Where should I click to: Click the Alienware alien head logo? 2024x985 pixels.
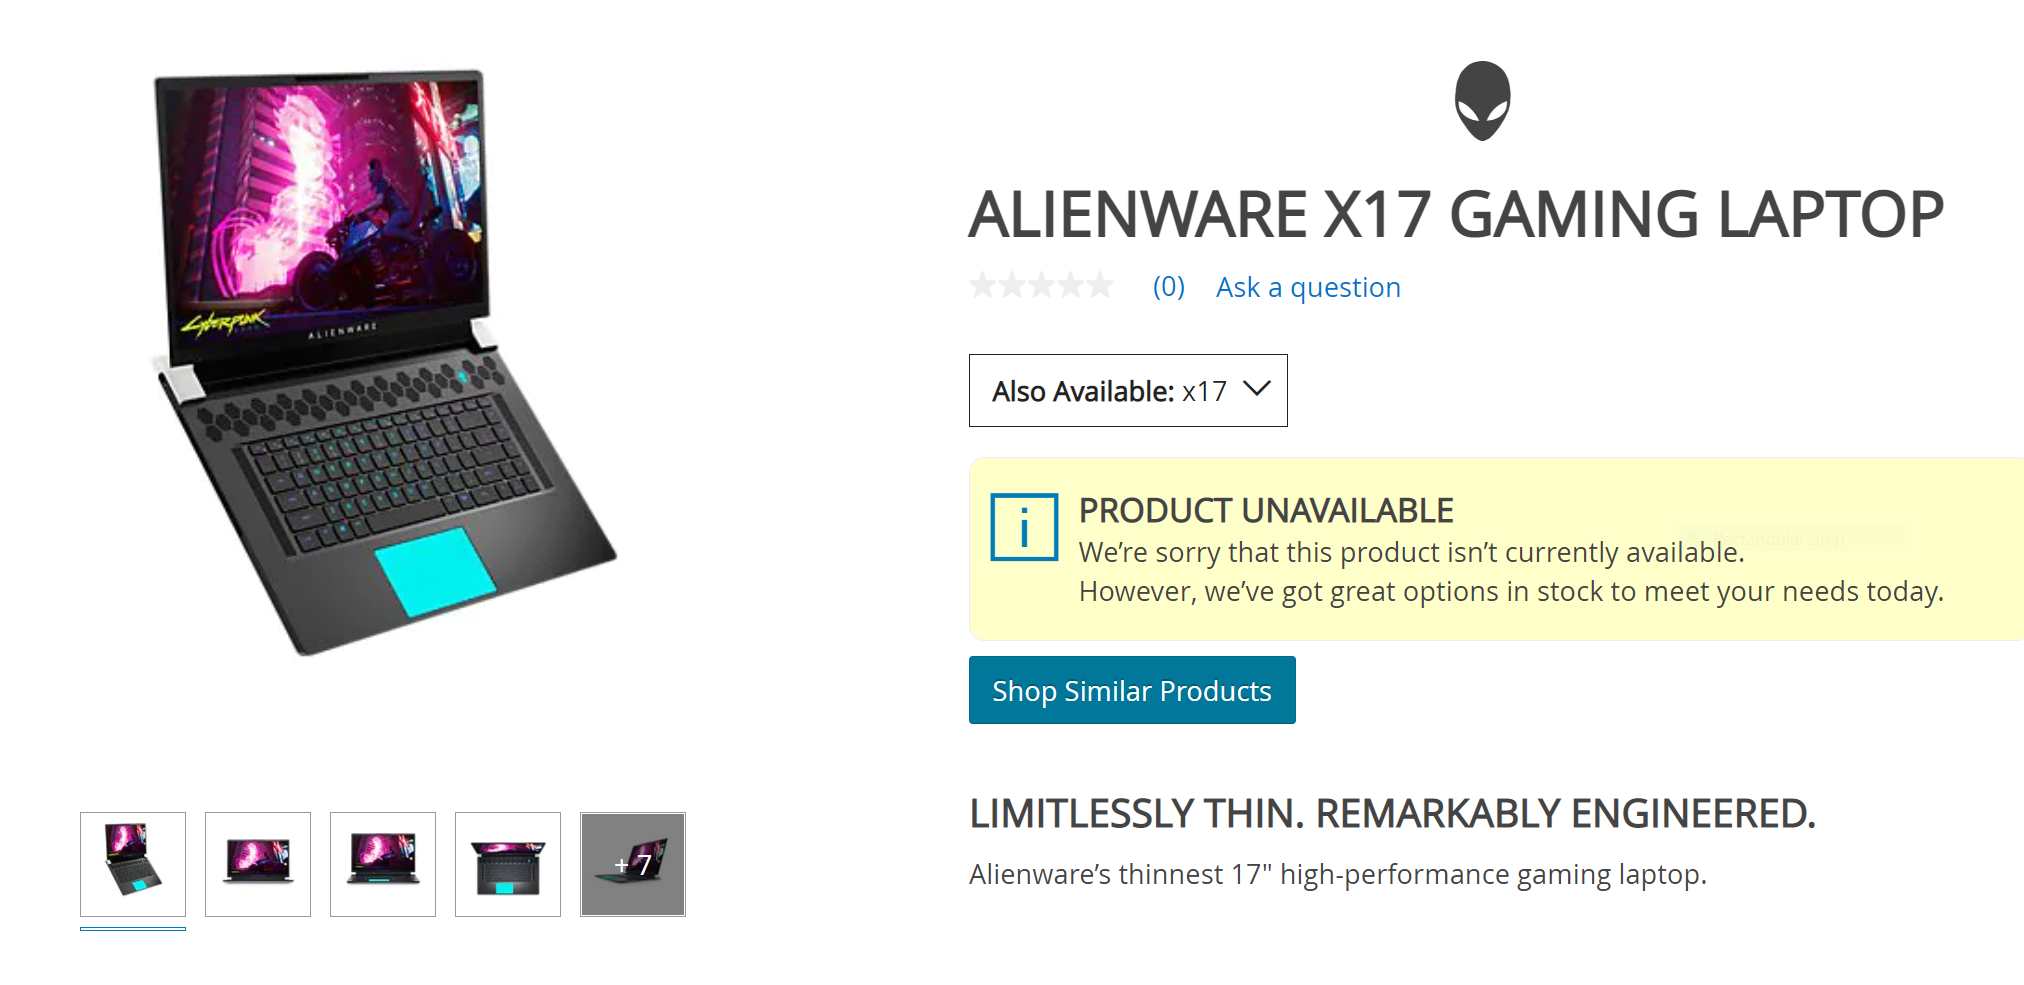pos(1482,101)
